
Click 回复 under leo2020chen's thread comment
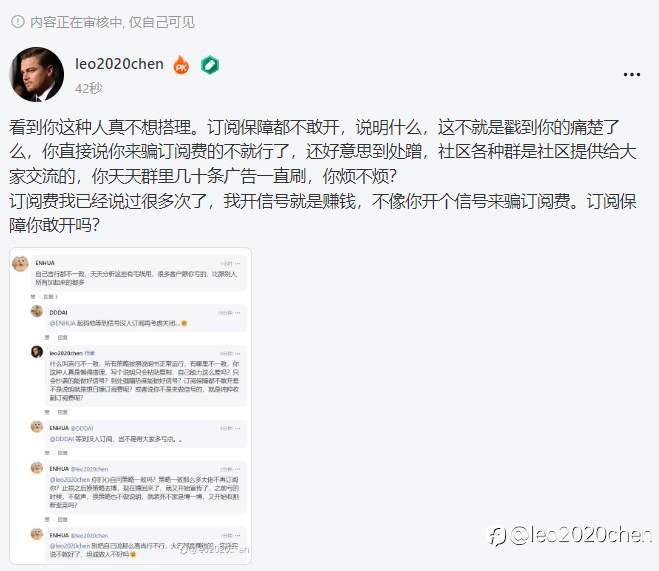coord(63,412)
